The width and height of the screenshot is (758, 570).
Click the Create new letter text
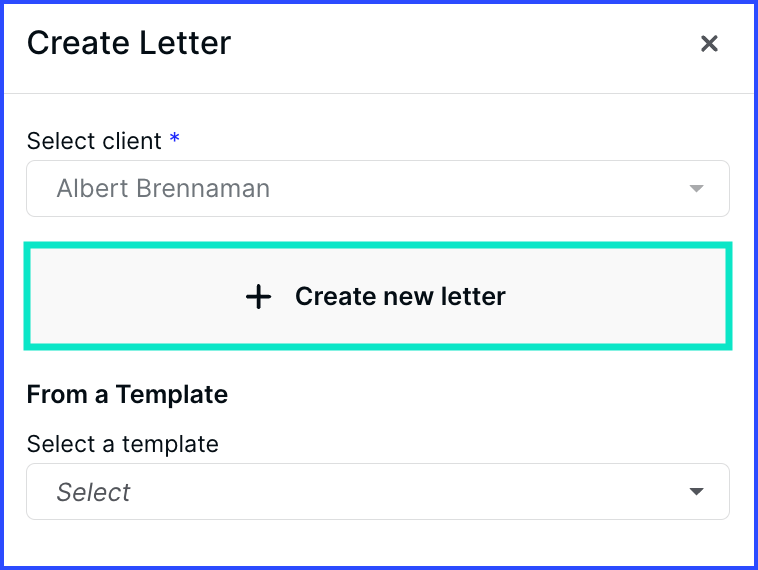pos(400,297)
